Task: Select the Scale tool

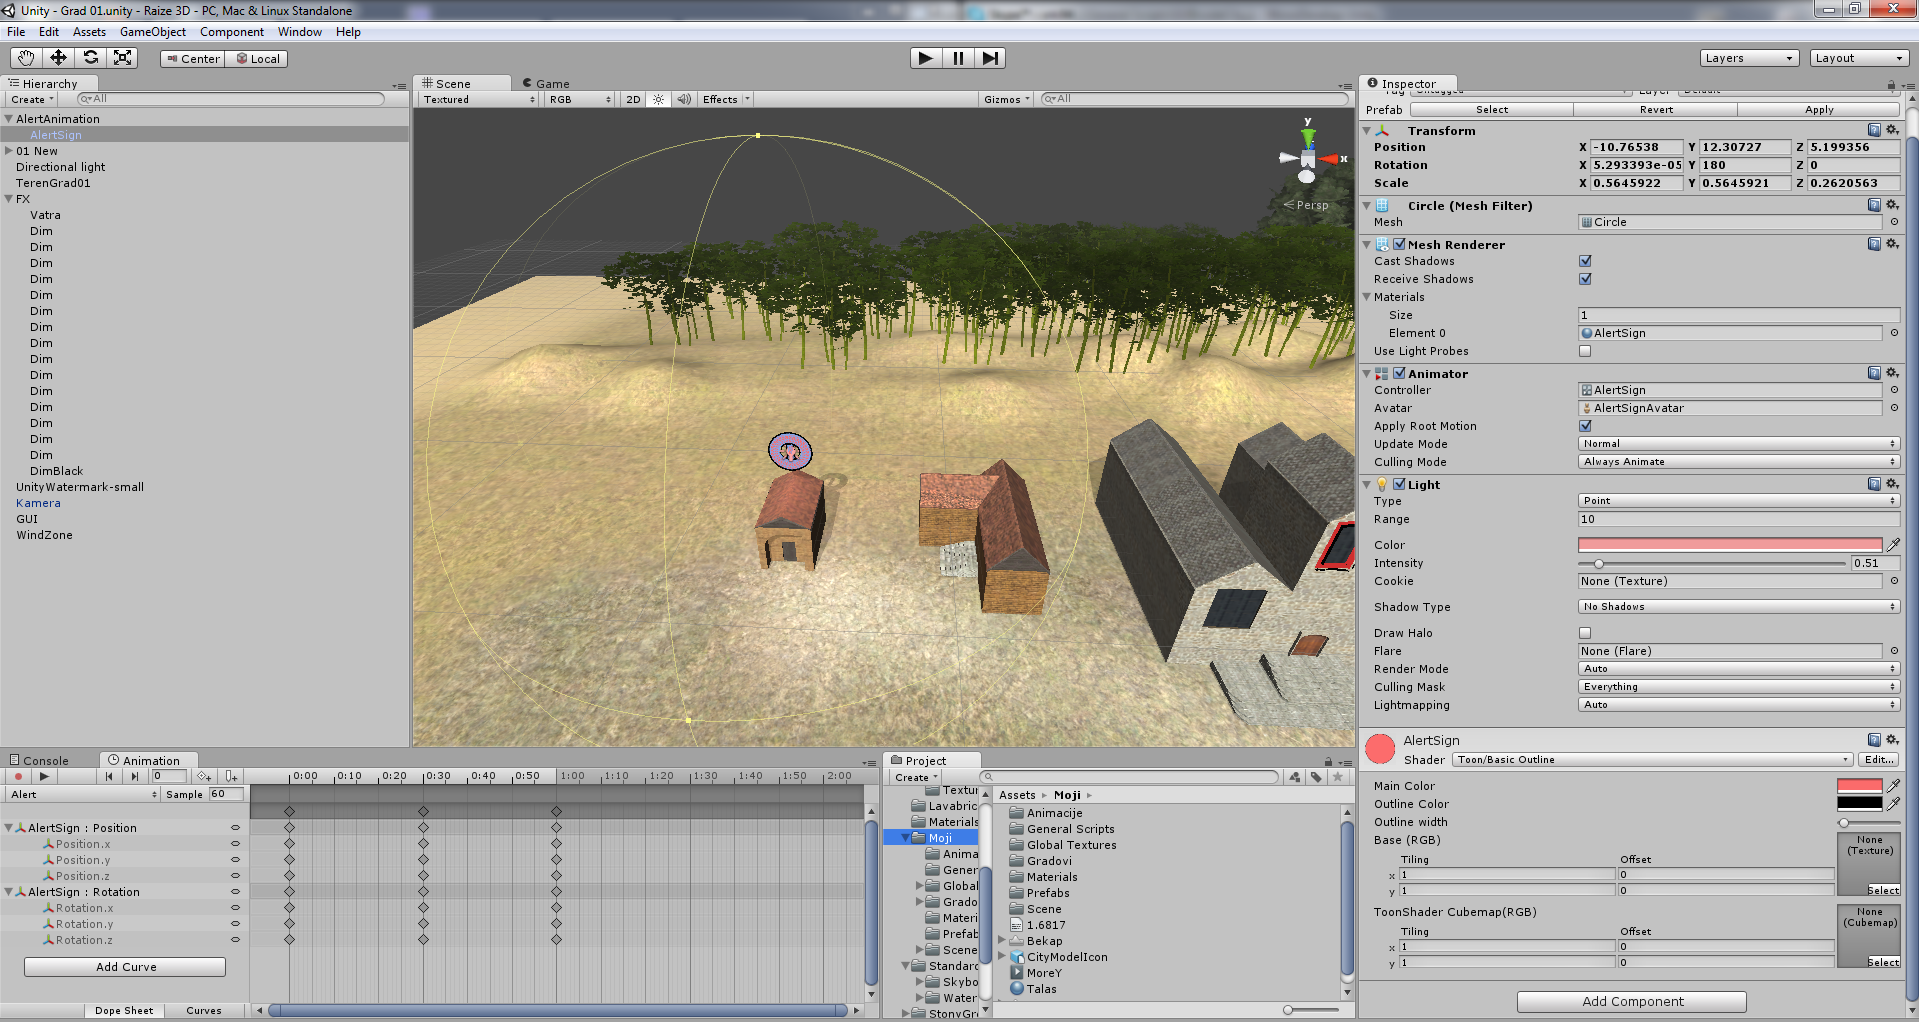Action: click(123, 58)
